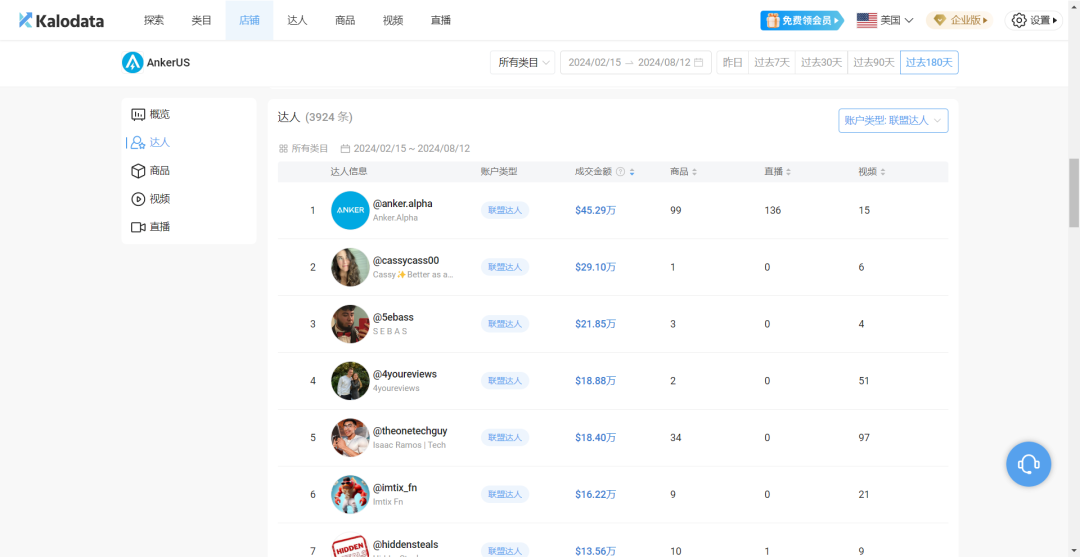Click the settings gear icon
Viewport: 1080px width, 557px height.
[1018, 20]
